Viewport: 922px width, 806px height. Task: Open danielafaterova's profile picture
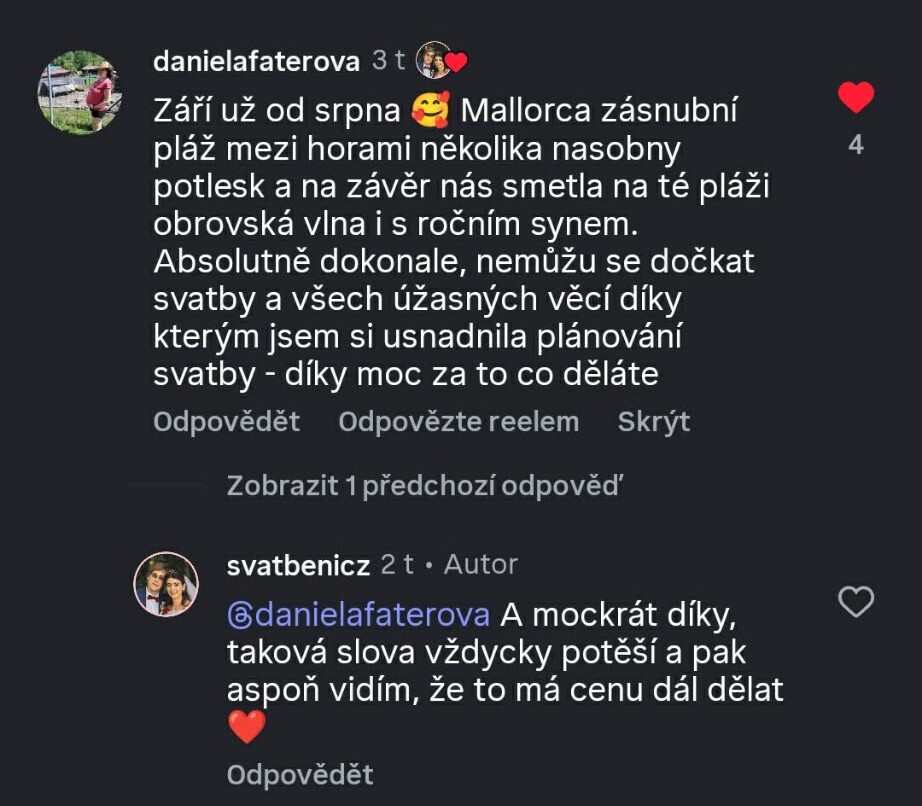tap(79, 91)
